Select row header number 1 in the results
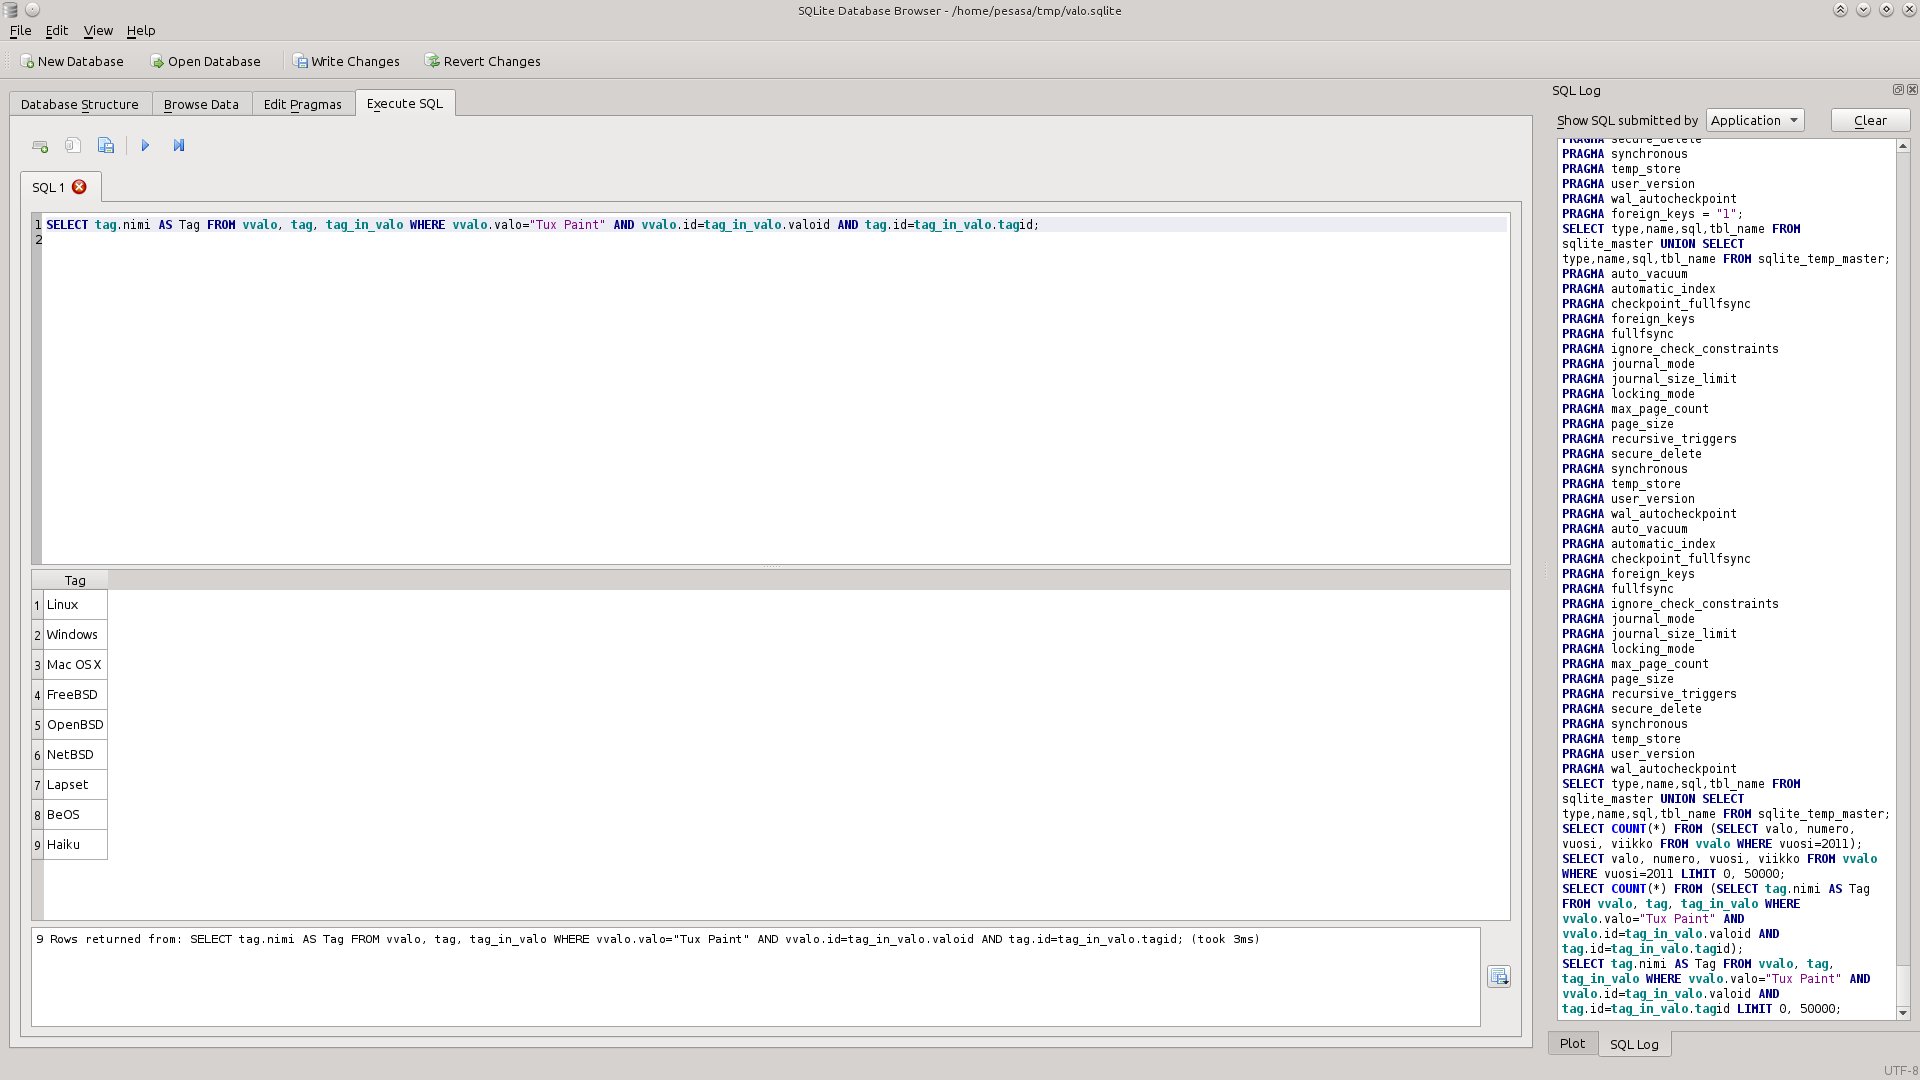The width and height of the screenshot is (1920, 1080). click(x=37, y=605)
